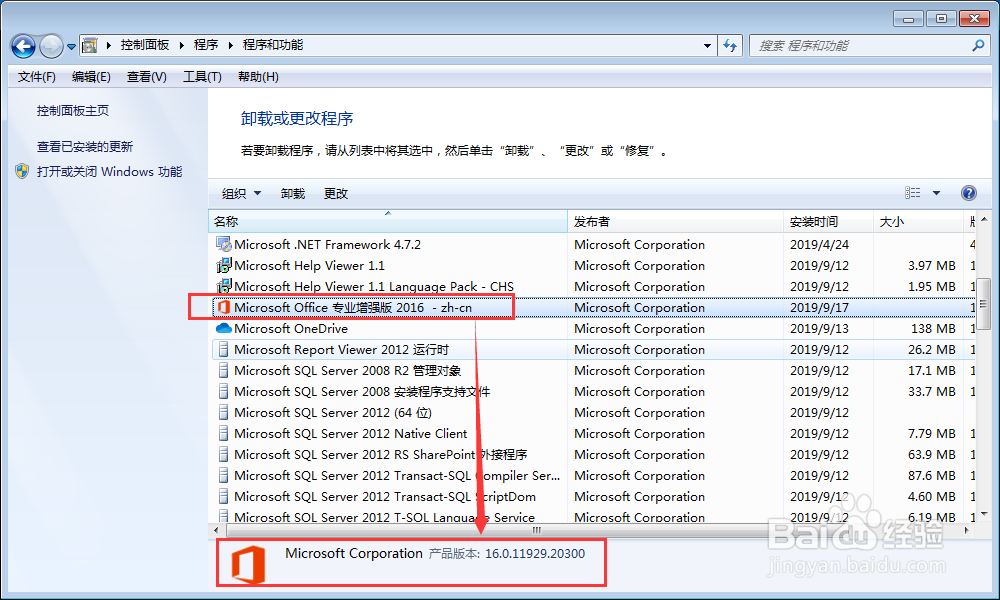
Task: Select Help Viewer 1.1 Language Pack - CHS
Action: pos(374,286)
